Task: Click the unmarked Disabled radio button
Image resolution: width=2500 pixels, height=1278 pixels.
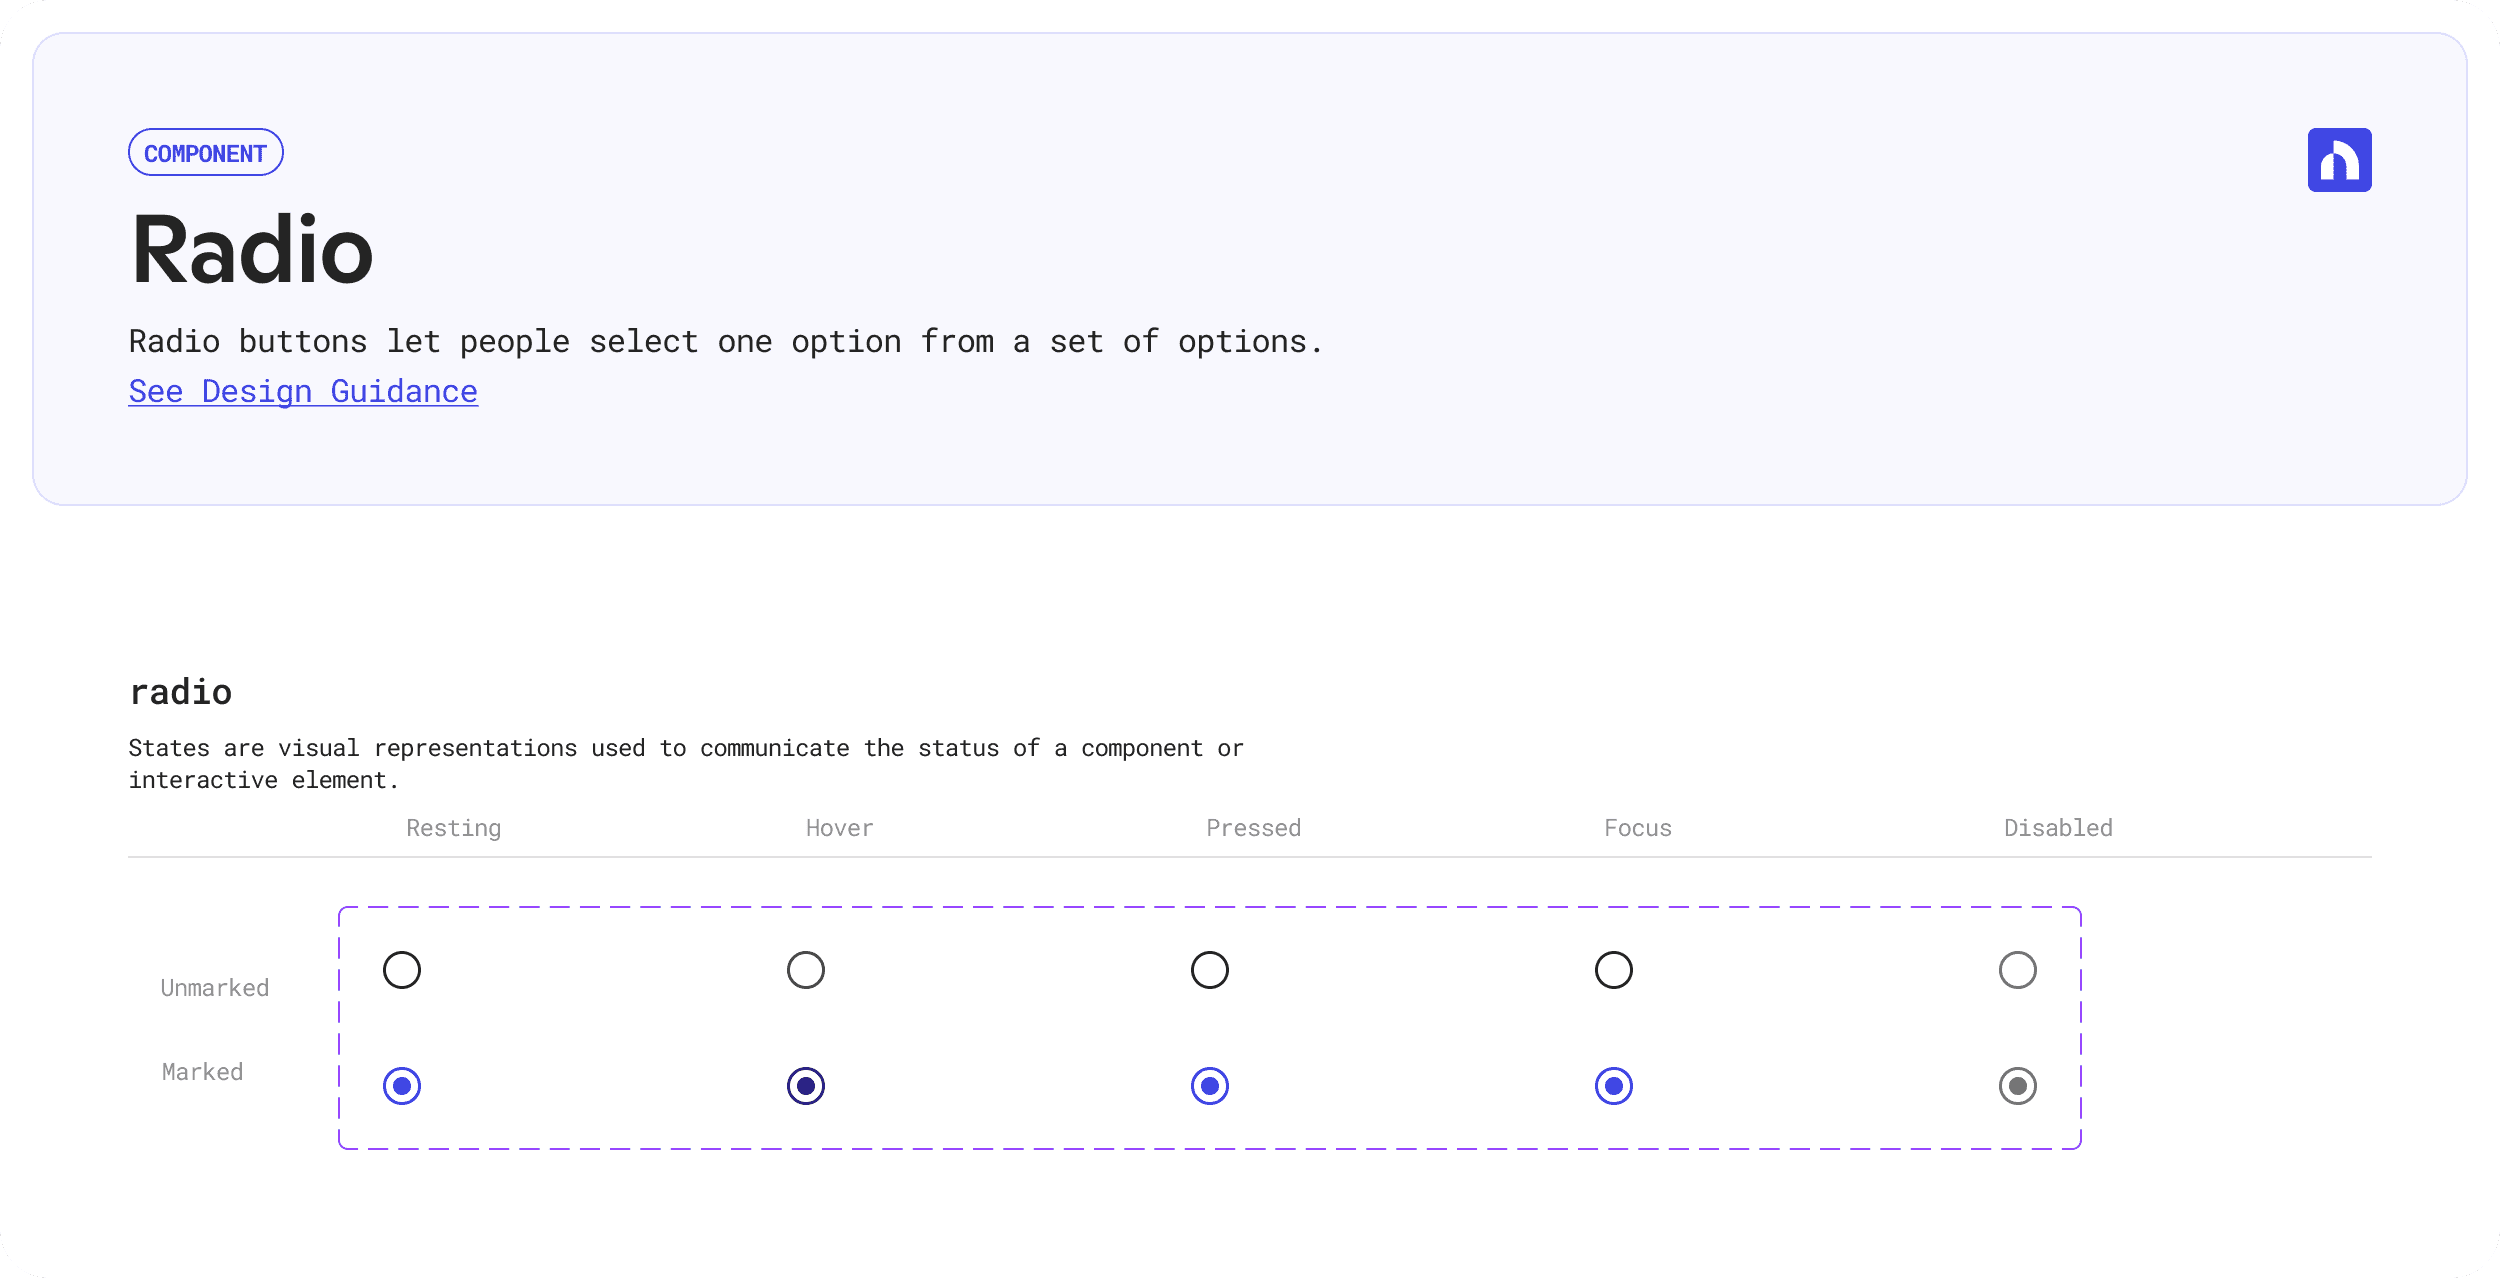Action: click(2018, 970)
